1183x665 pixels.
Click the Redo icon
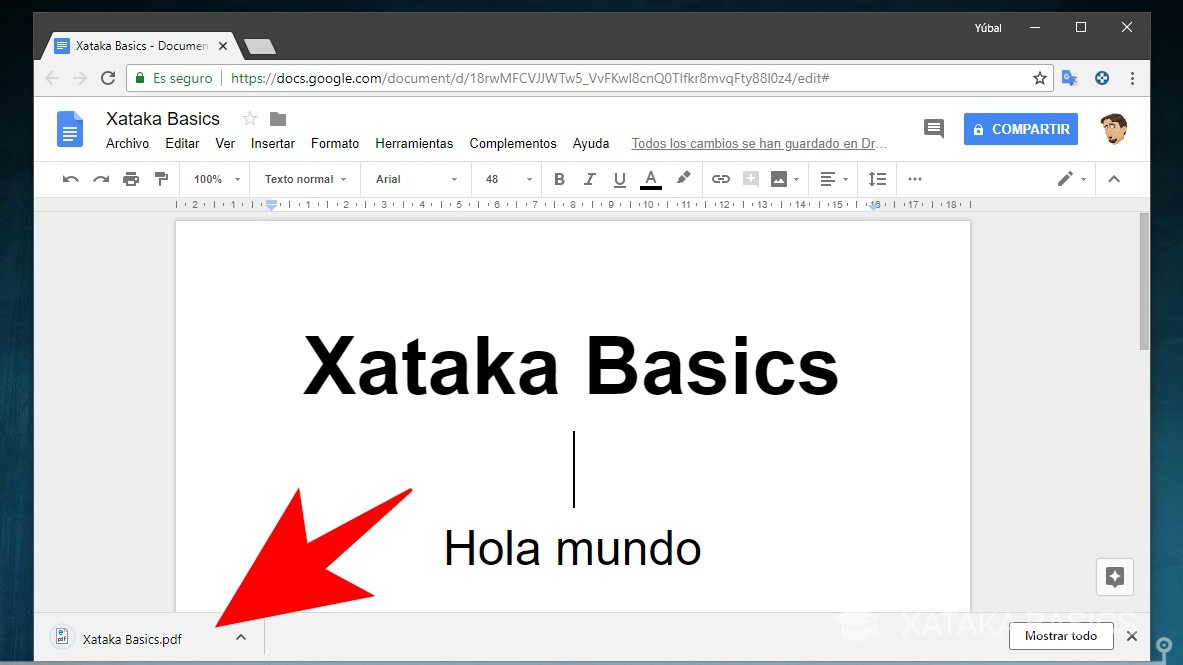[x=100, y=179]
